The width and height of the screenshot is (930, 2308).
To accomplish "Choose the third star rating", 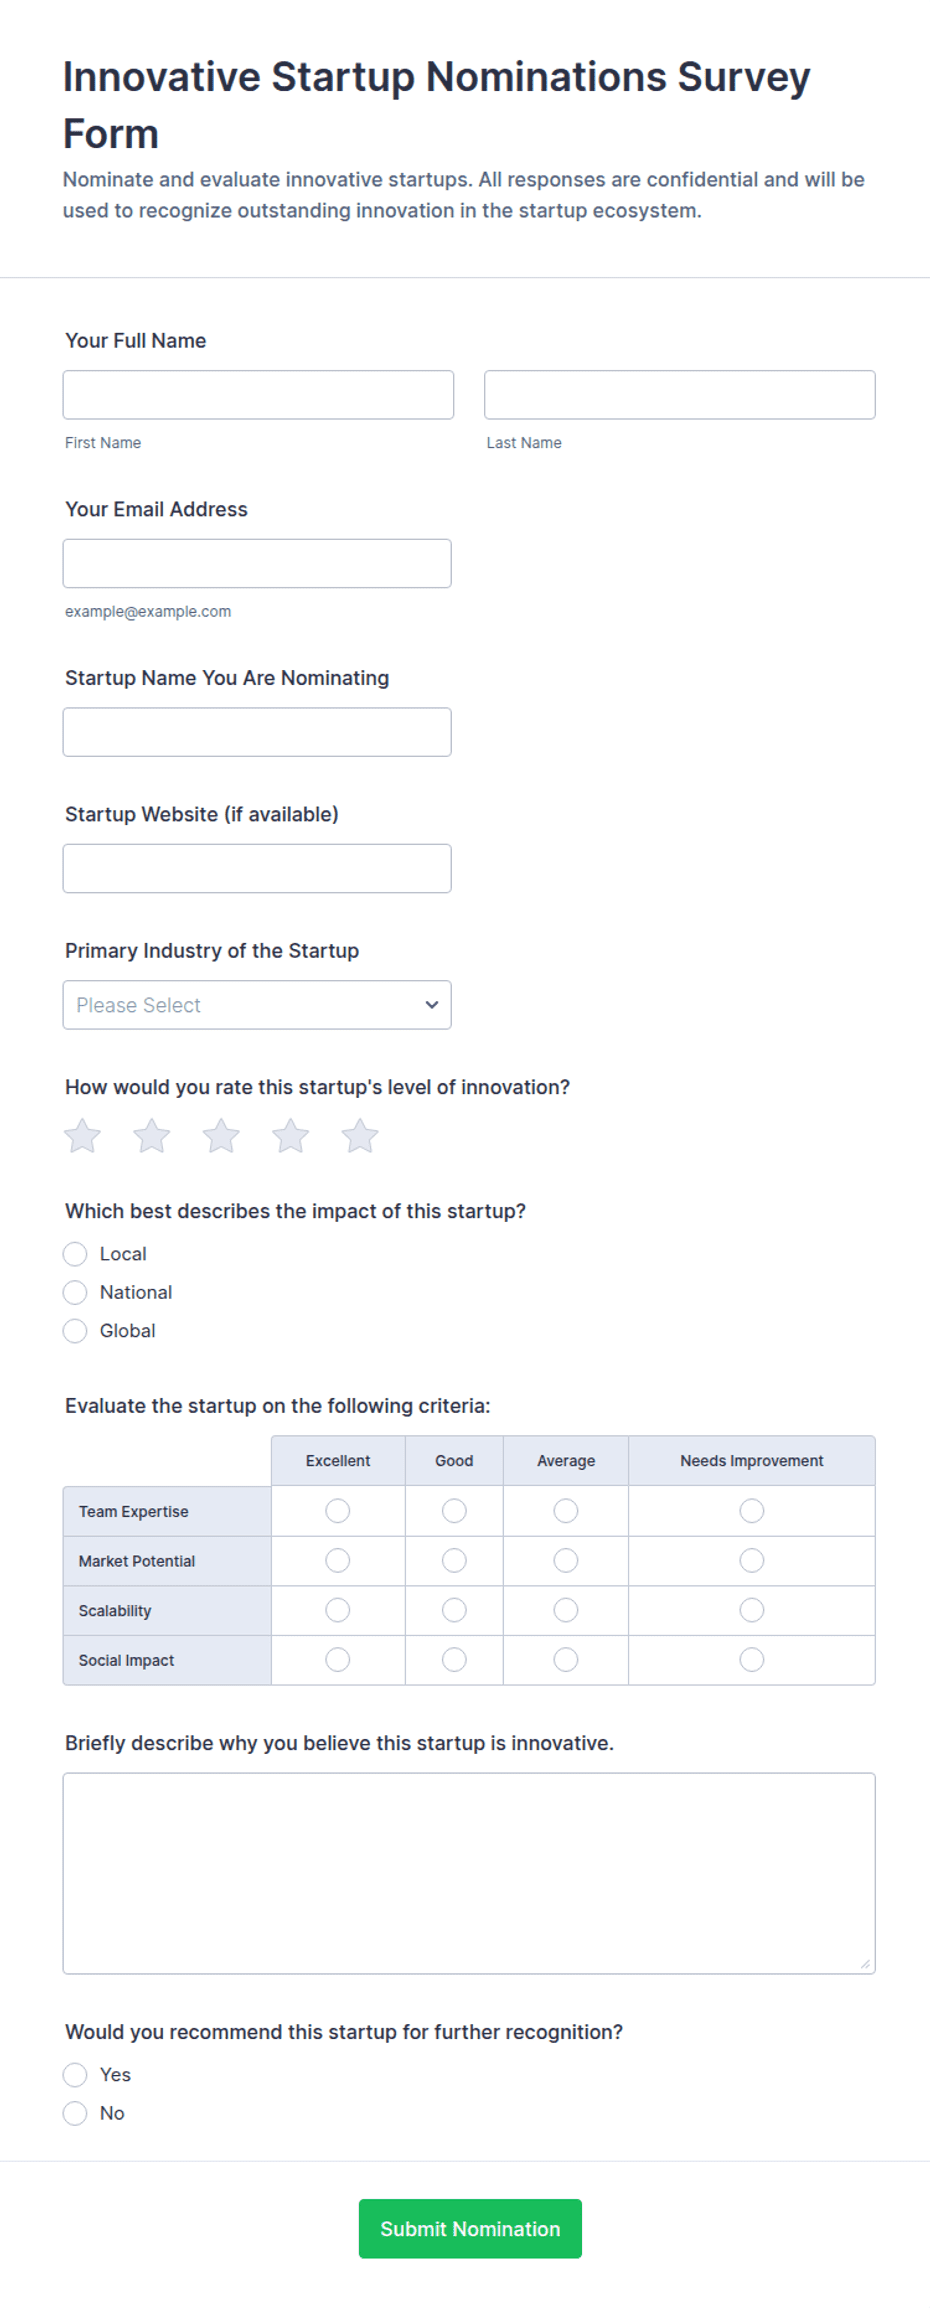I will point(221,1136).
